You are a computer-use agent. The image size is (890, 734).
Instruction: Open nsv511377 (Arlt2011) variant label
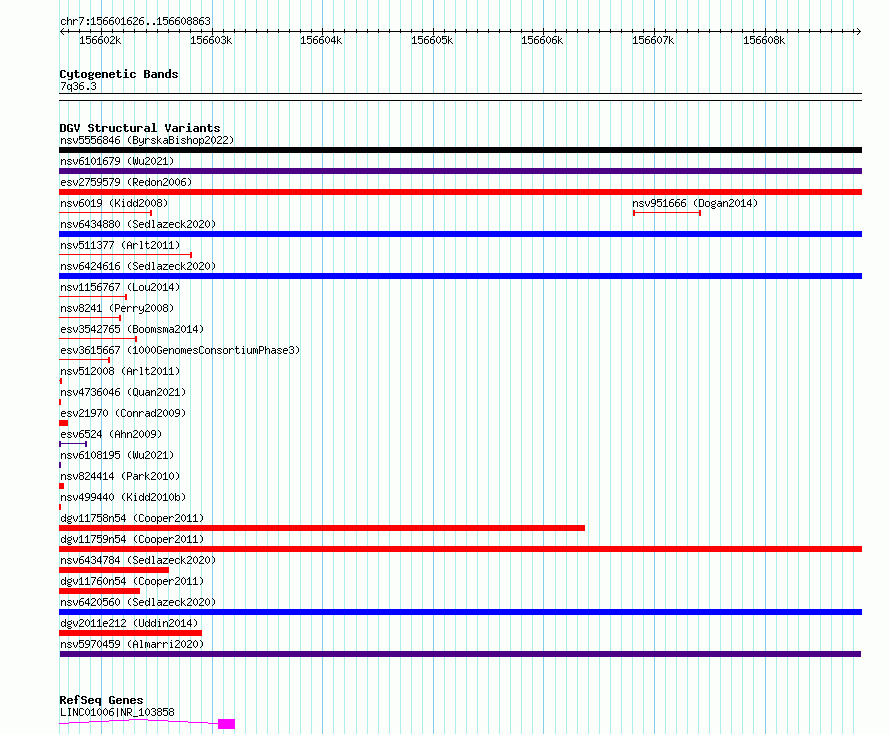point(120,245)
